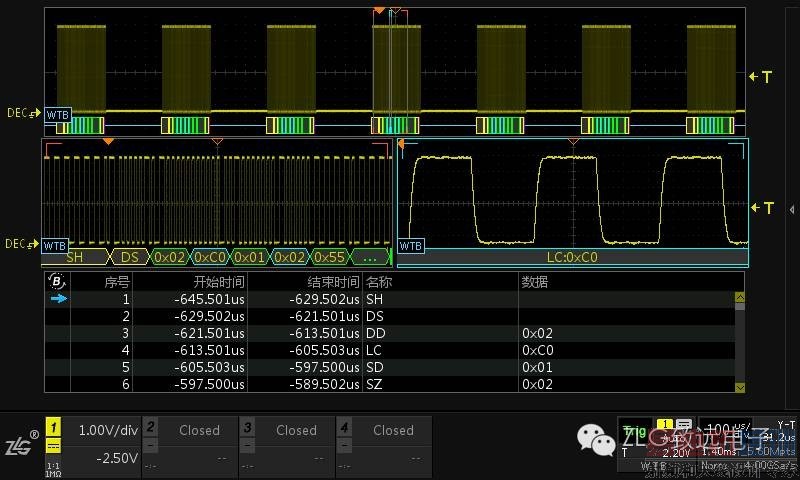Image resolution: width=800 pixels, height=480 pixels.
Task: Click the 名称 column header
Action: pos(379,282)
